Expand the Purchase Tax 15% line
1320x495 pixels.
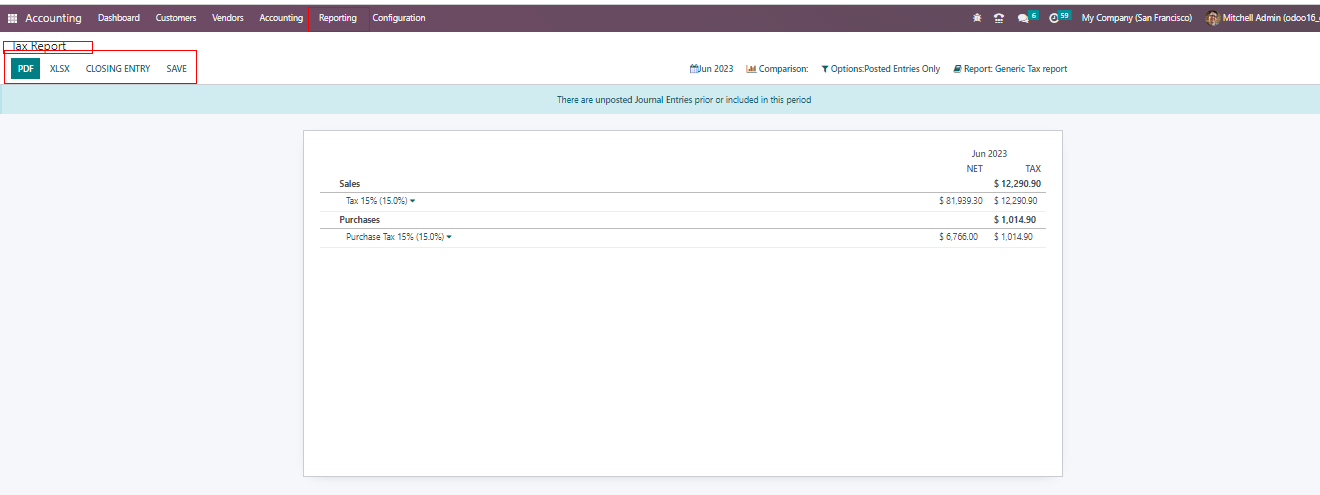point(398,237)
